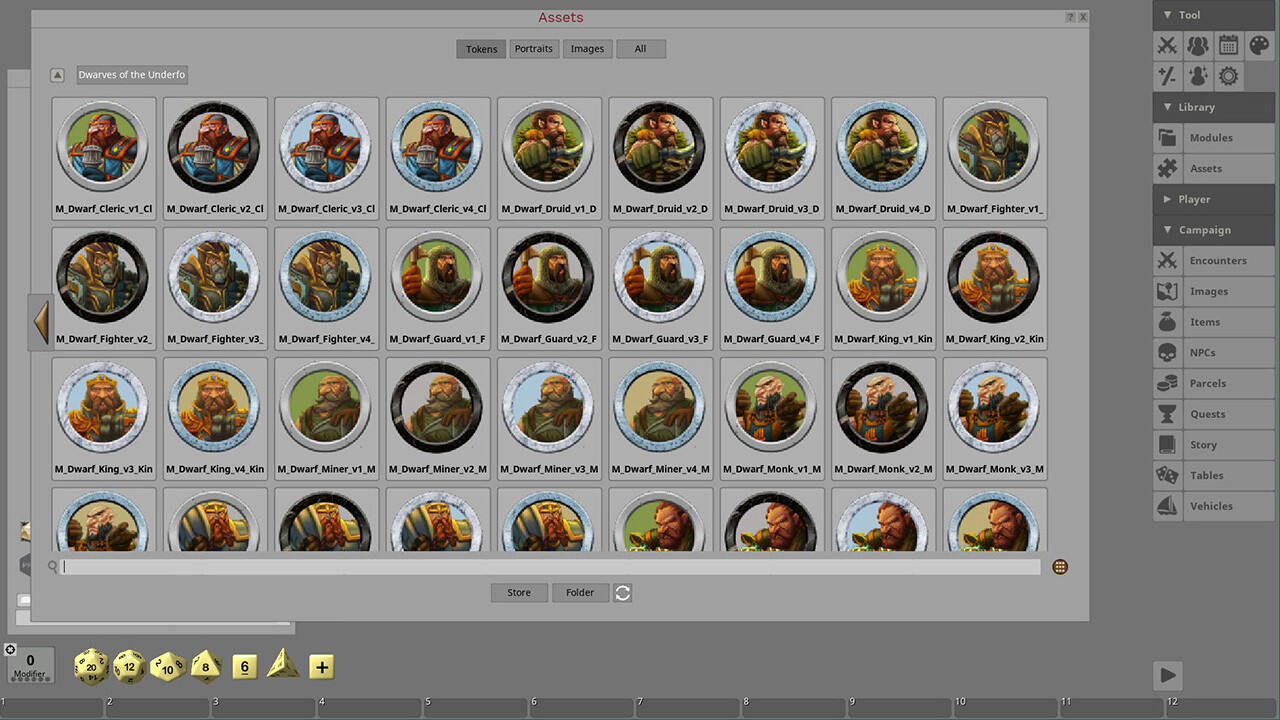Select the M_Dwarf_King_v1 token thumbnail

pyautogui.click(x=883, y=277)
